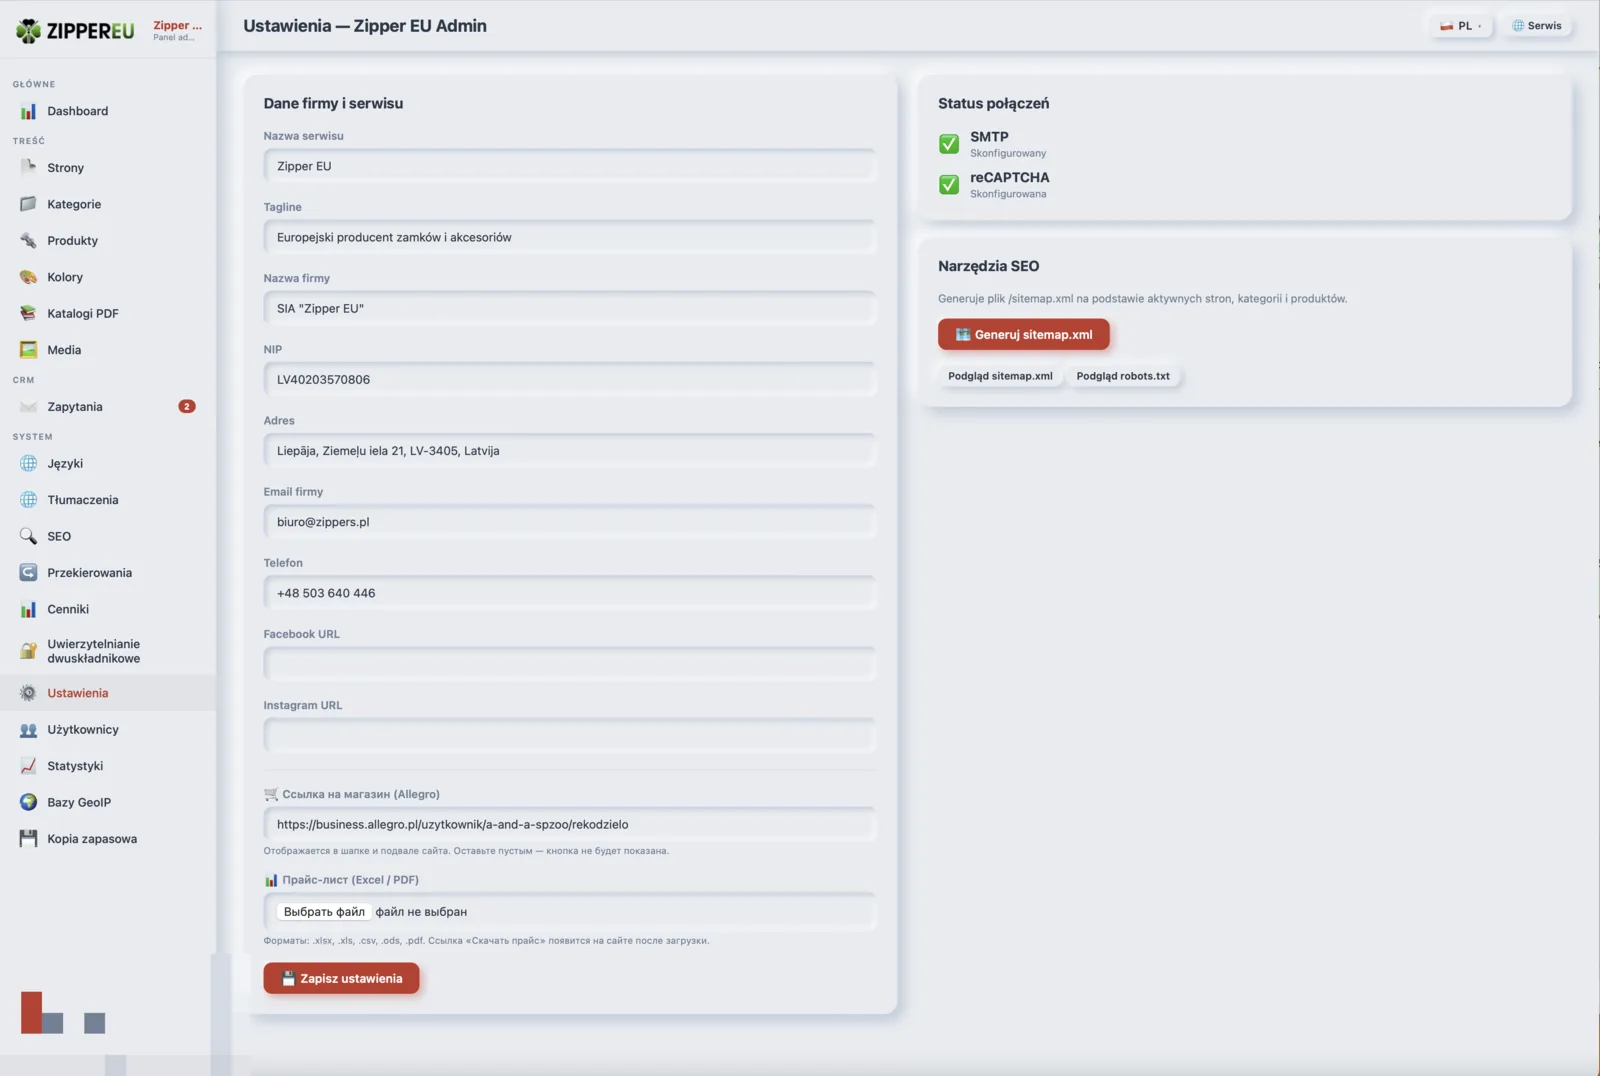Focus the Facebook URL input field
This screenshot has height=1076, width=1600.
(570, 664)
